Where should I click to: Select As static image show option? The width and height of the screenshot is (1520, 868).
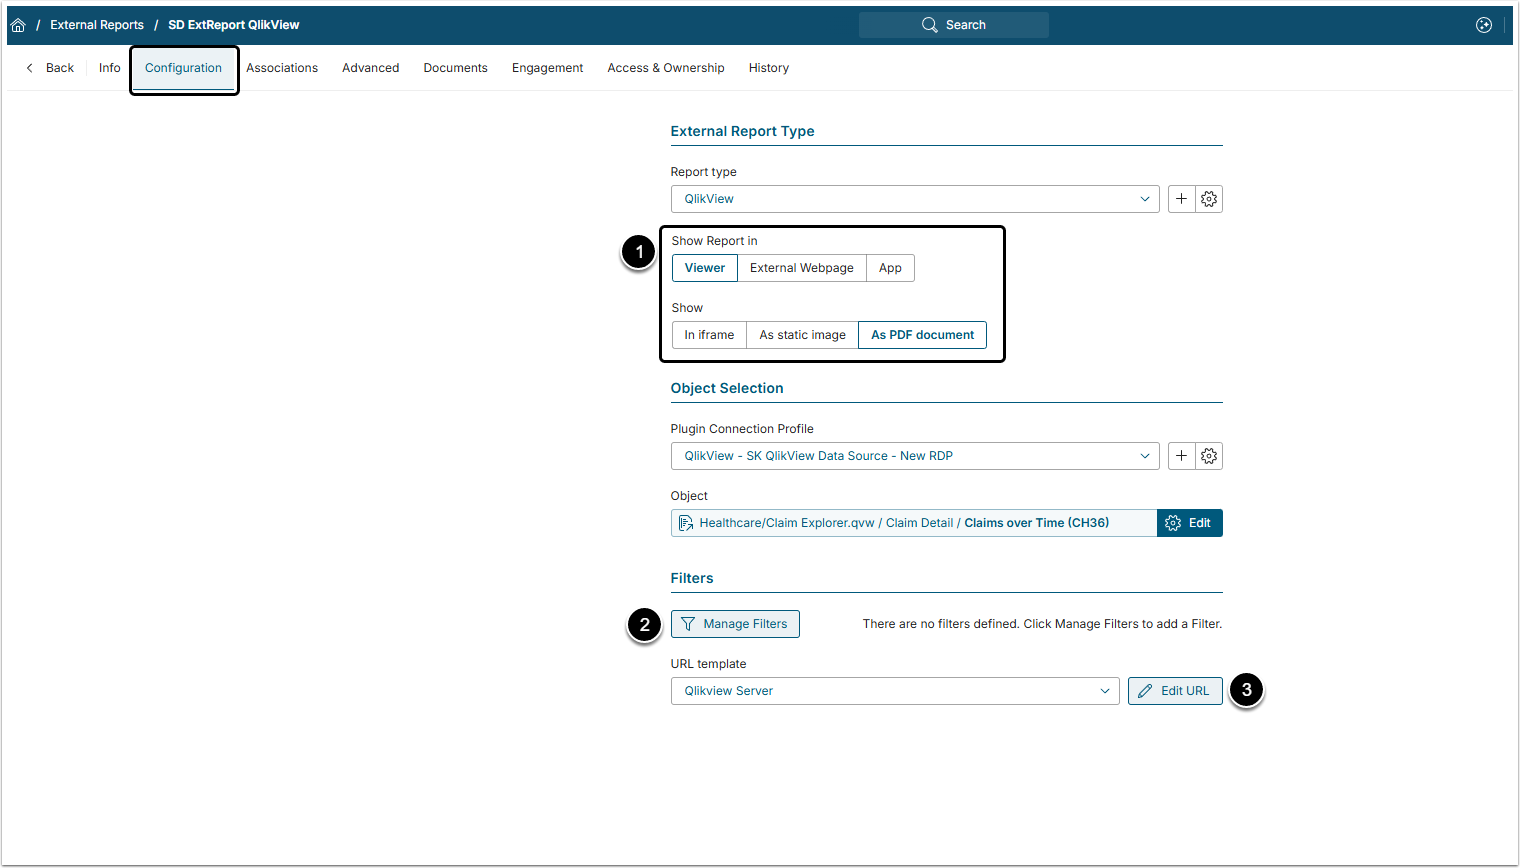802,335
